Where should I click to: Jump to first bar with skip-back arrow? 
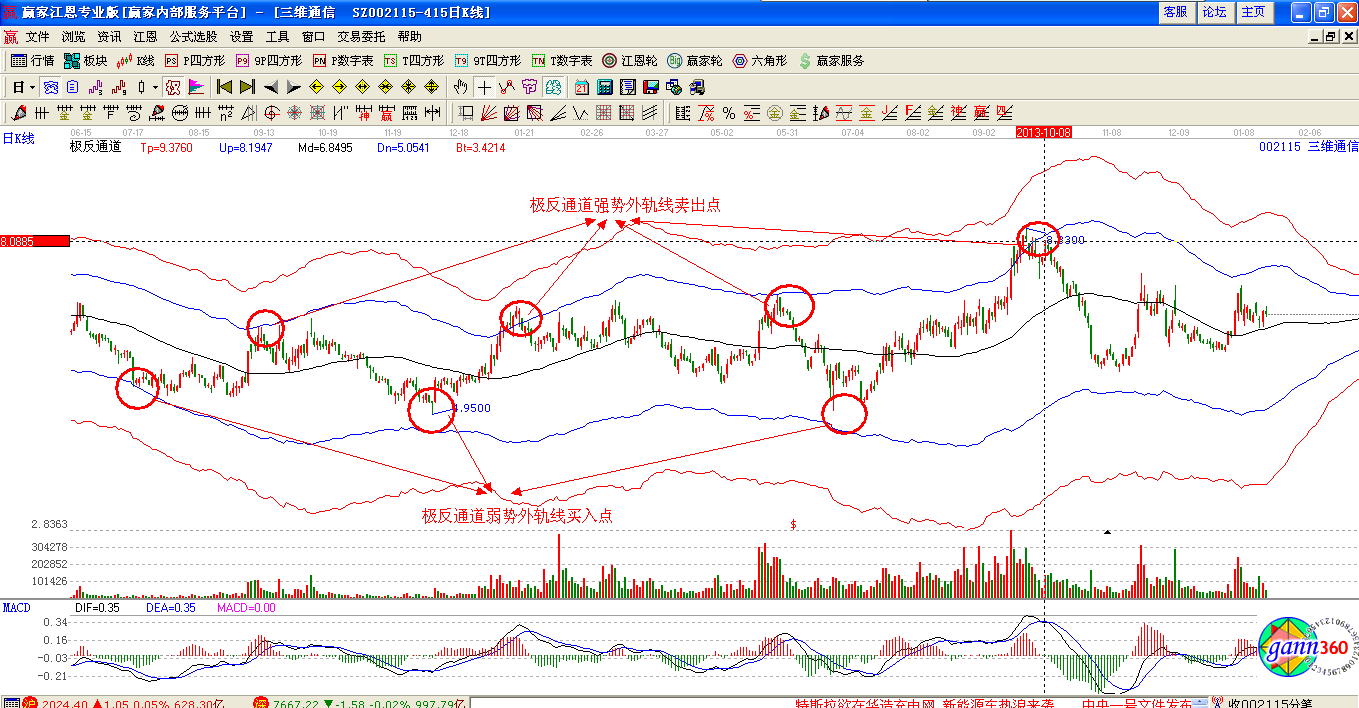click(x=224, y=87)
